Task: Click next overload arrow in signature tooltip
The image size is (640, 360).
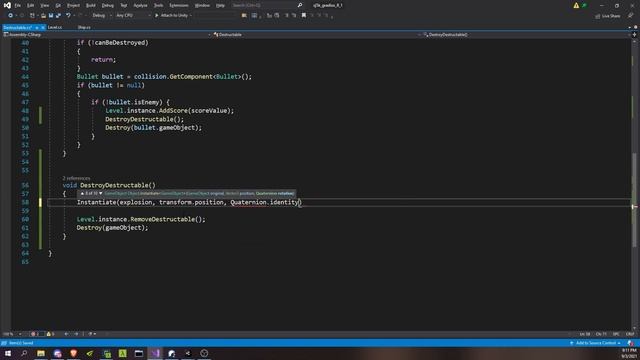Action: 101,193
